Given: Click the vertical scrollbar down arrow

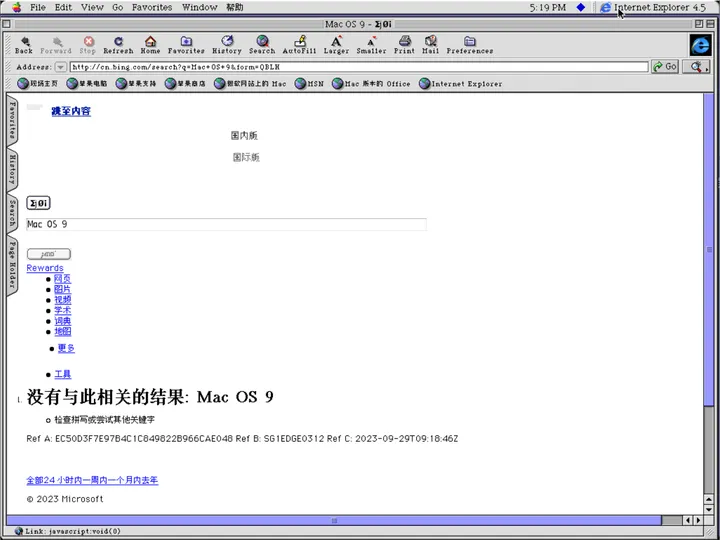Looking at the screenshot, I should tap(709, 509).
